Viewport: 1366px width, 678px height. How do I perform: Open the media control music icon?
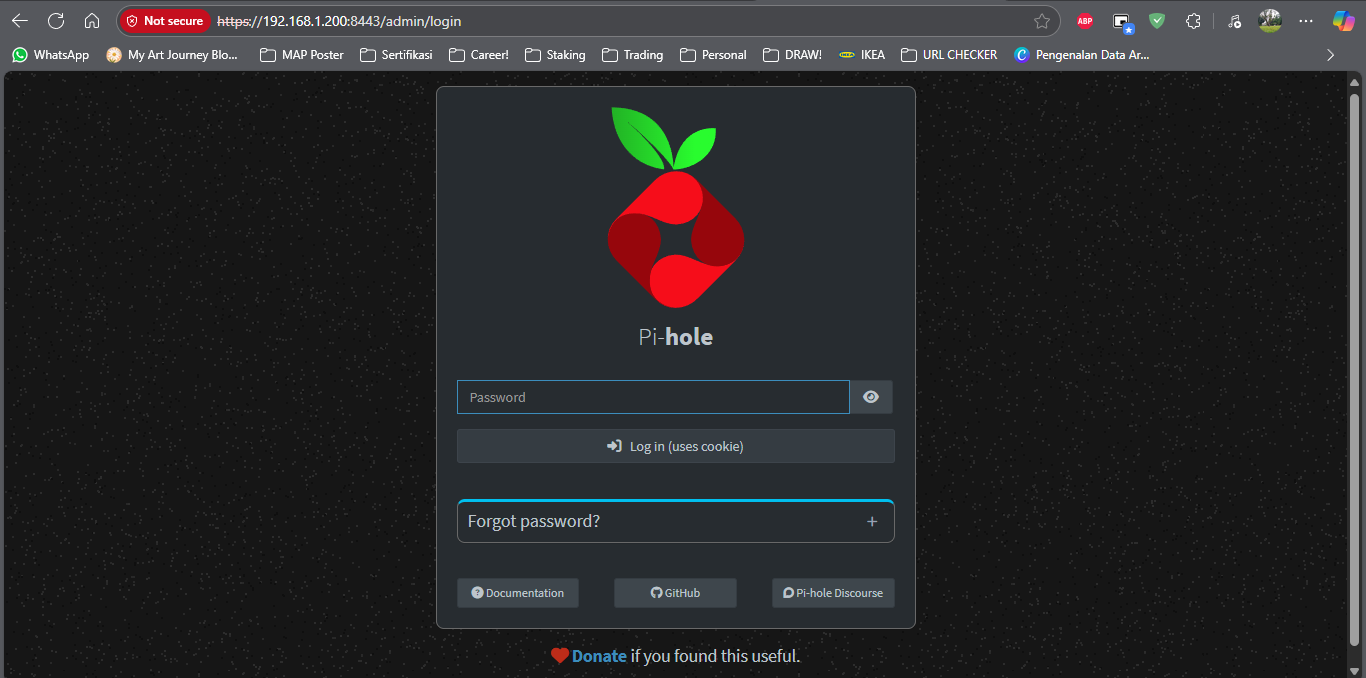(1234, 21)
